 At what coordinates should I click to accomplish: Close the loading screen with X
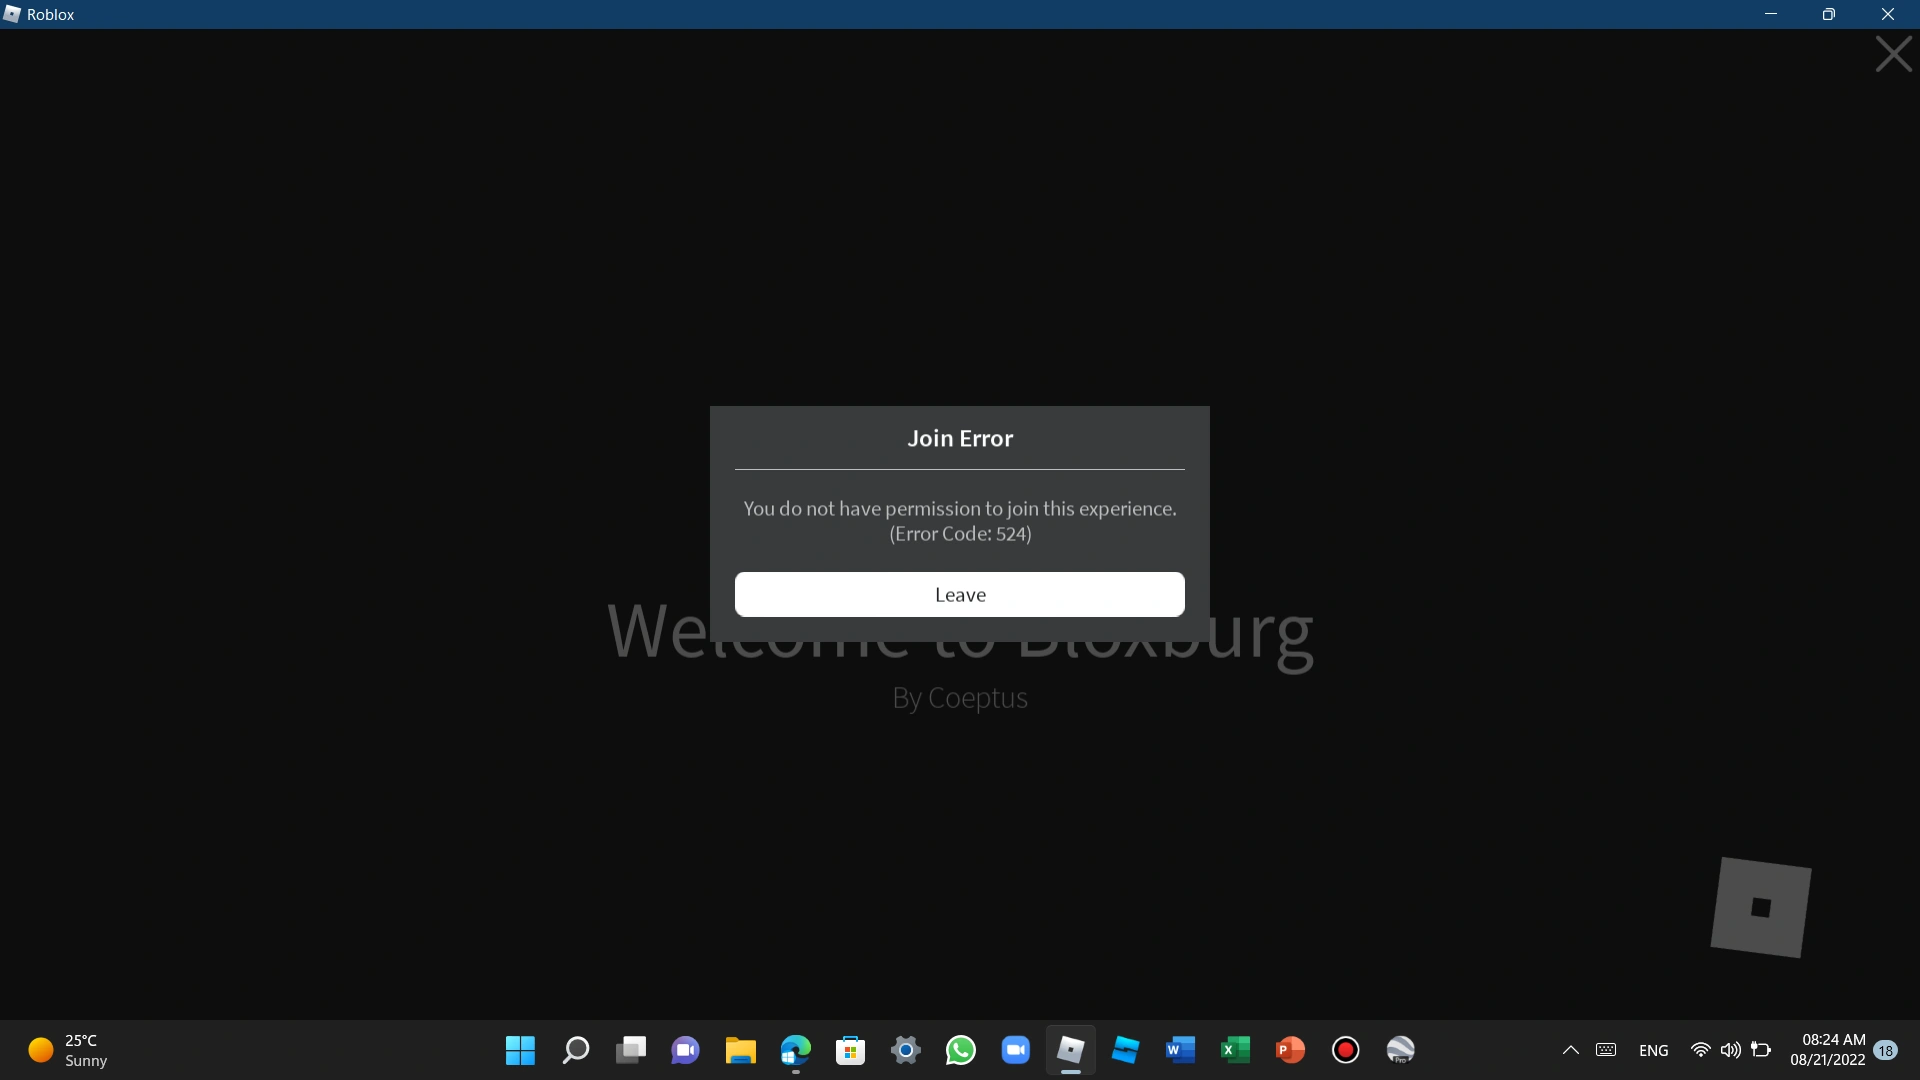pyautogui.click(x=1893, y=54)
